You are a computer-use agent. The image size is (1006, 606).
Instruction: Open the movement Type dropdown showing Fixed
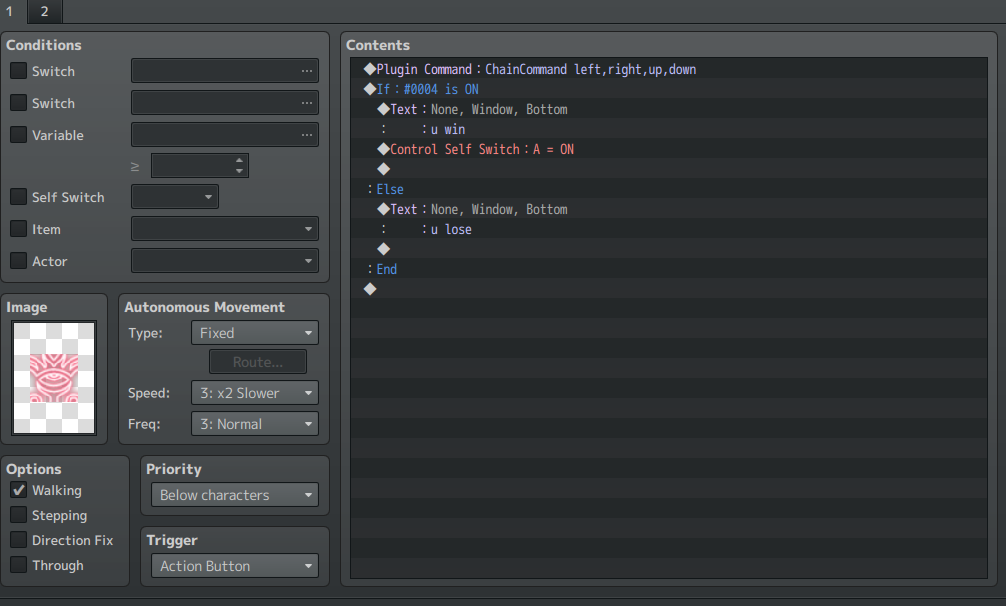coord(255,333)
